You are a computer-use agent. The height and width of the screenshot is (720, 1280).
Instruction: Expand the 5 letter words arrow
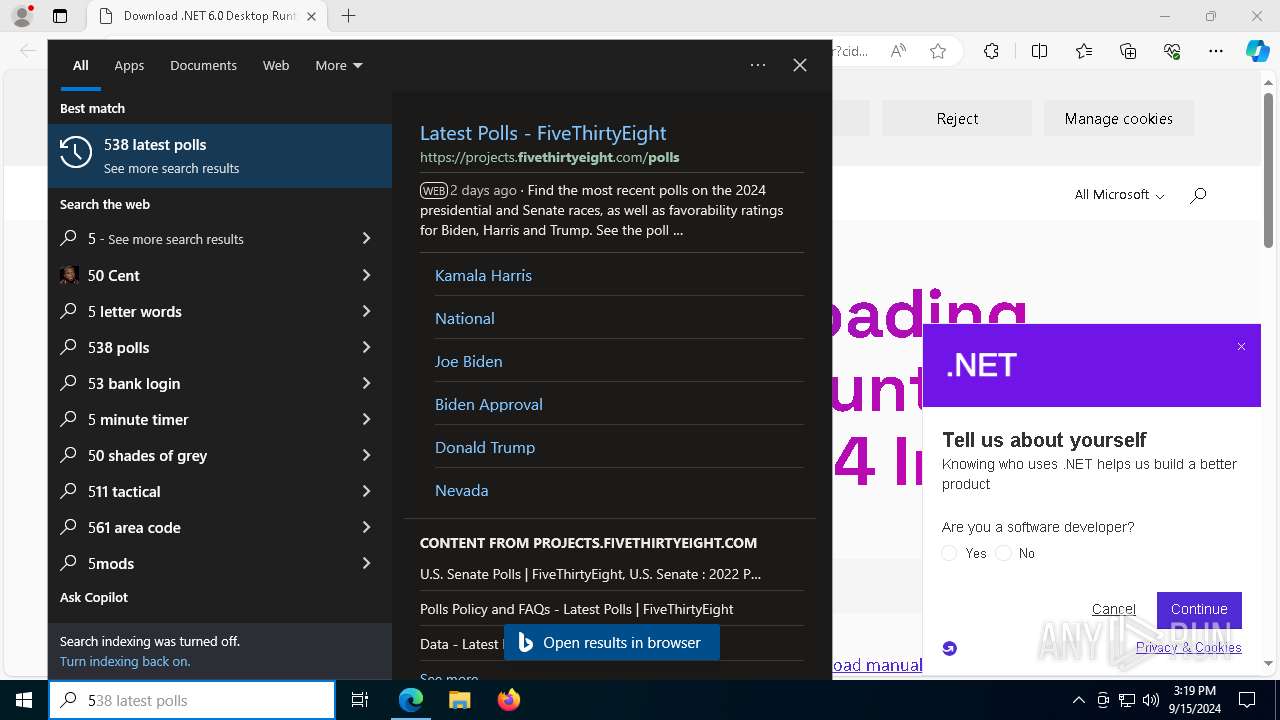[x=366, y=311]
